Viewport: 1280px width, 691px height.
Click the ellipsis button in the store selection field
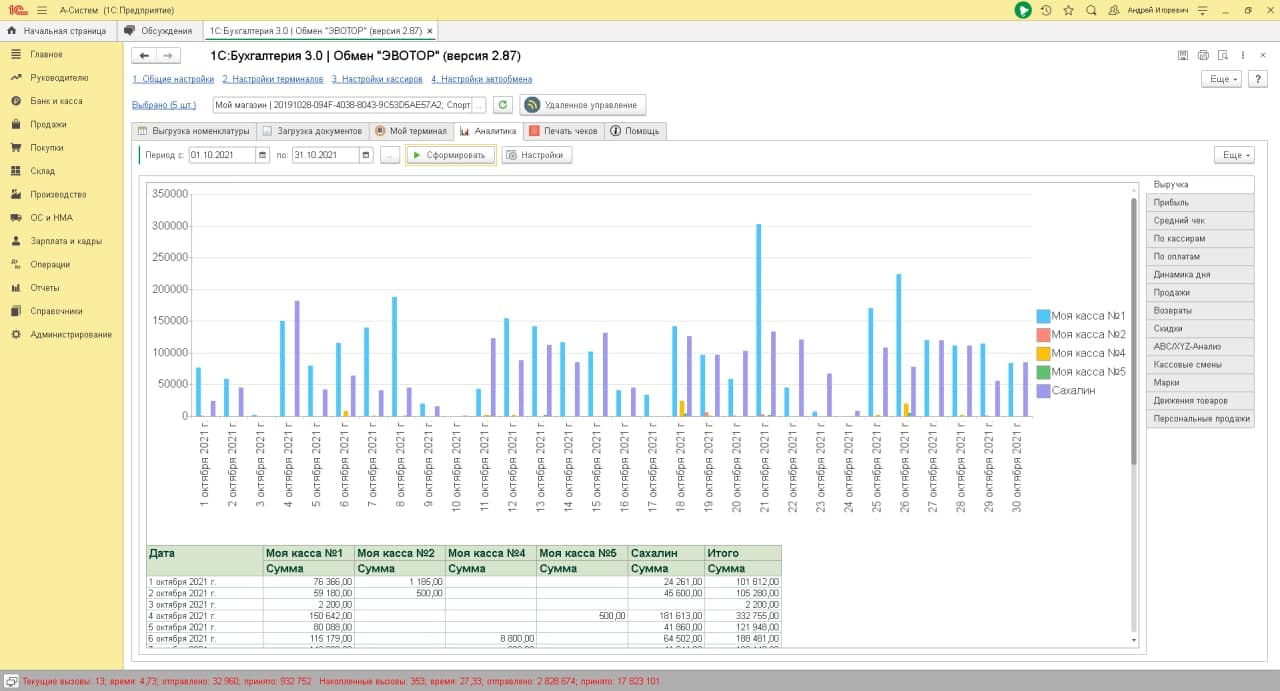point(479,105)
